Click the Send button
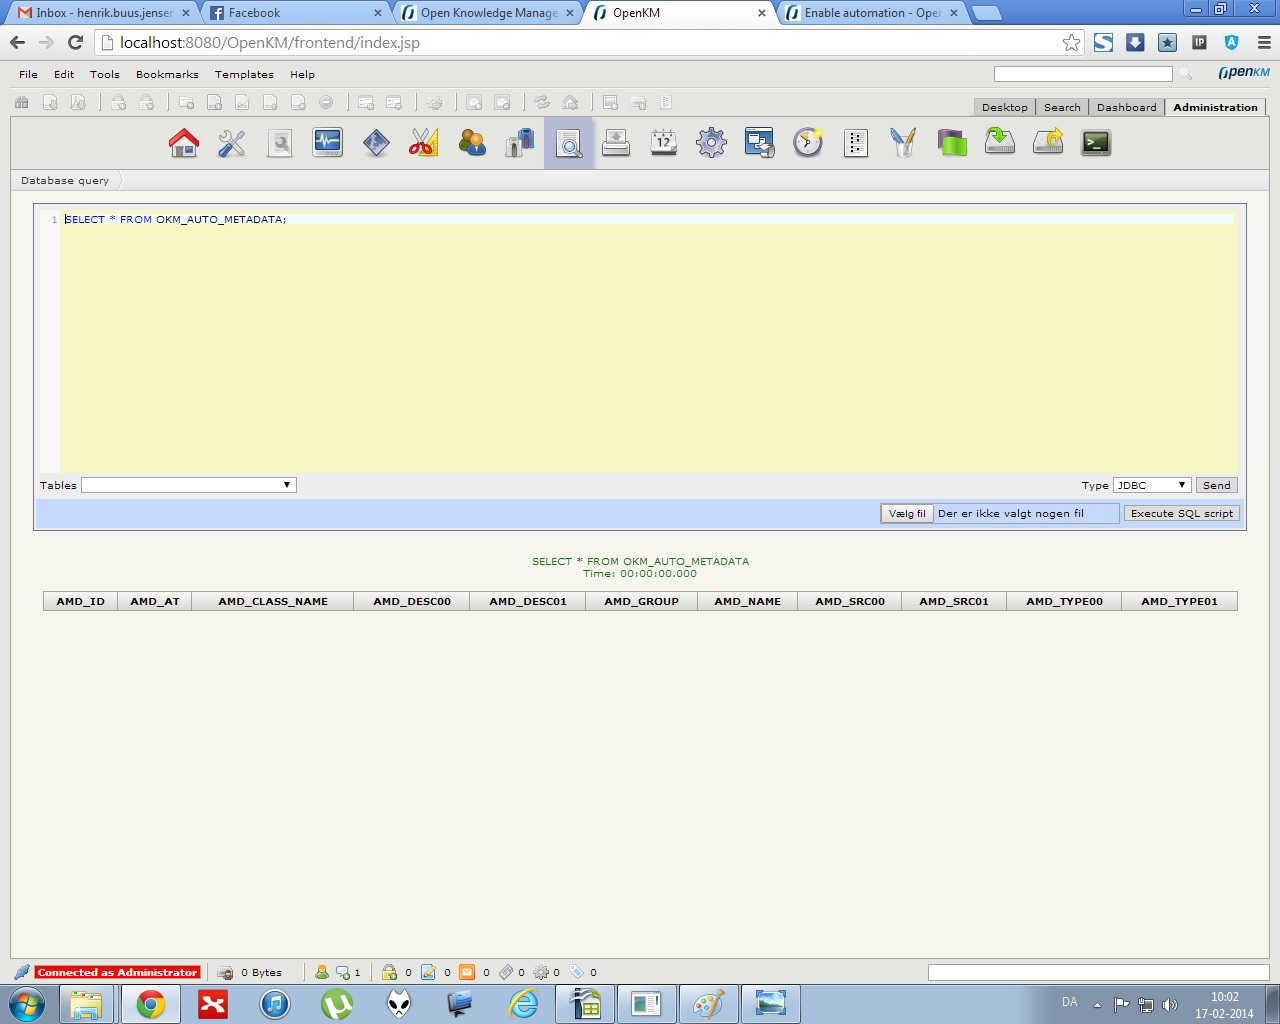 [x=1216, y=484]
